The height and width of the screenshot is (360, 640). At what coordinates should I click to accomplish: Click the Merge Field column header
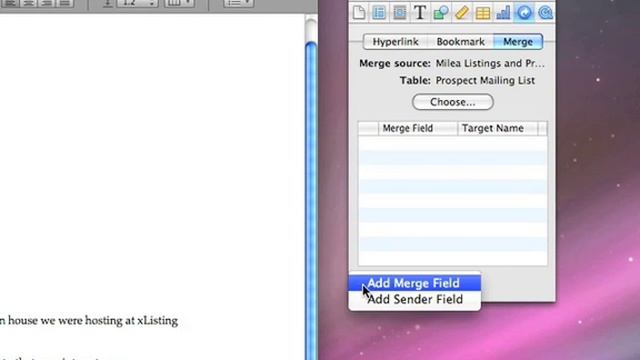tap(418, 128)
